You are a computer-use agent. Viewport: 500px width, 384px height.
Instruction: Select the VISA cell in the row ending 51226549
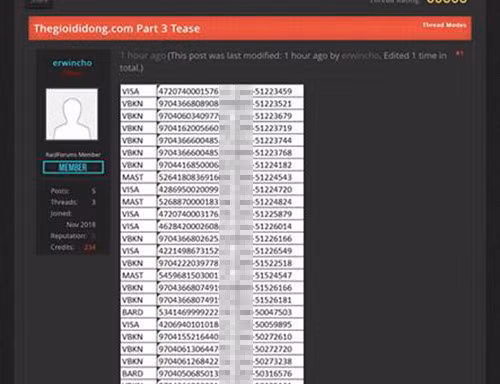pyautogui.click(x=139, y=251)
